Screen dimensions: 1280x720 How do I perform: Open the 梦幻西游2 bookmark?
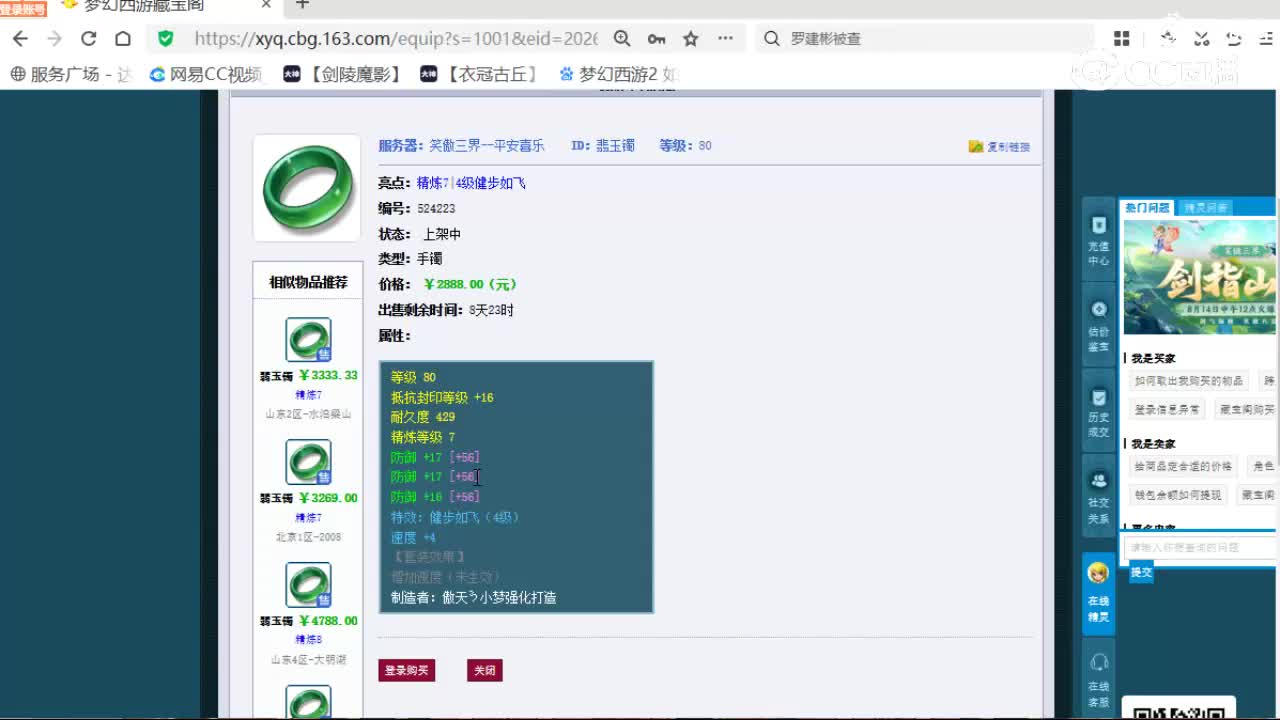(x=618, y=74)
